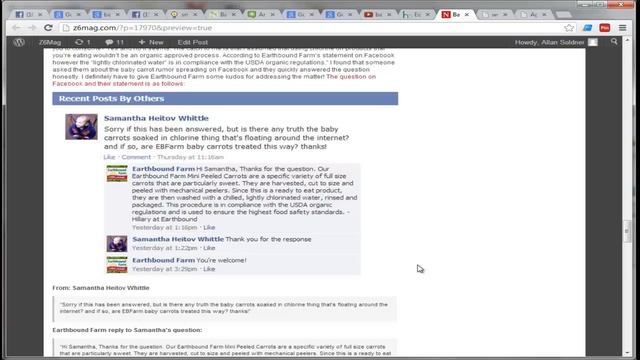Click the scrollbar down arrow

coord(627,353)
